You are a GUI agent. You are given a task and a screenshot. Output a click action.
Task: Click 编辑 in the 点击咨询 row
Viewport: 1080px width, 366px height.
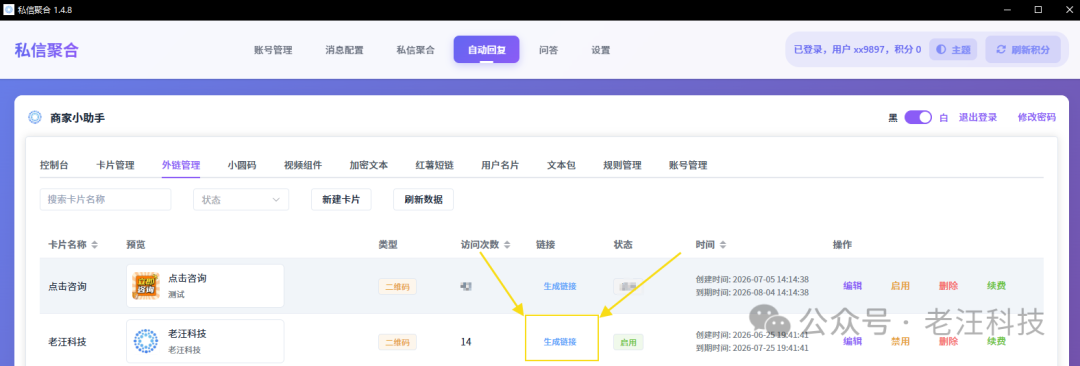coord(853,286)
